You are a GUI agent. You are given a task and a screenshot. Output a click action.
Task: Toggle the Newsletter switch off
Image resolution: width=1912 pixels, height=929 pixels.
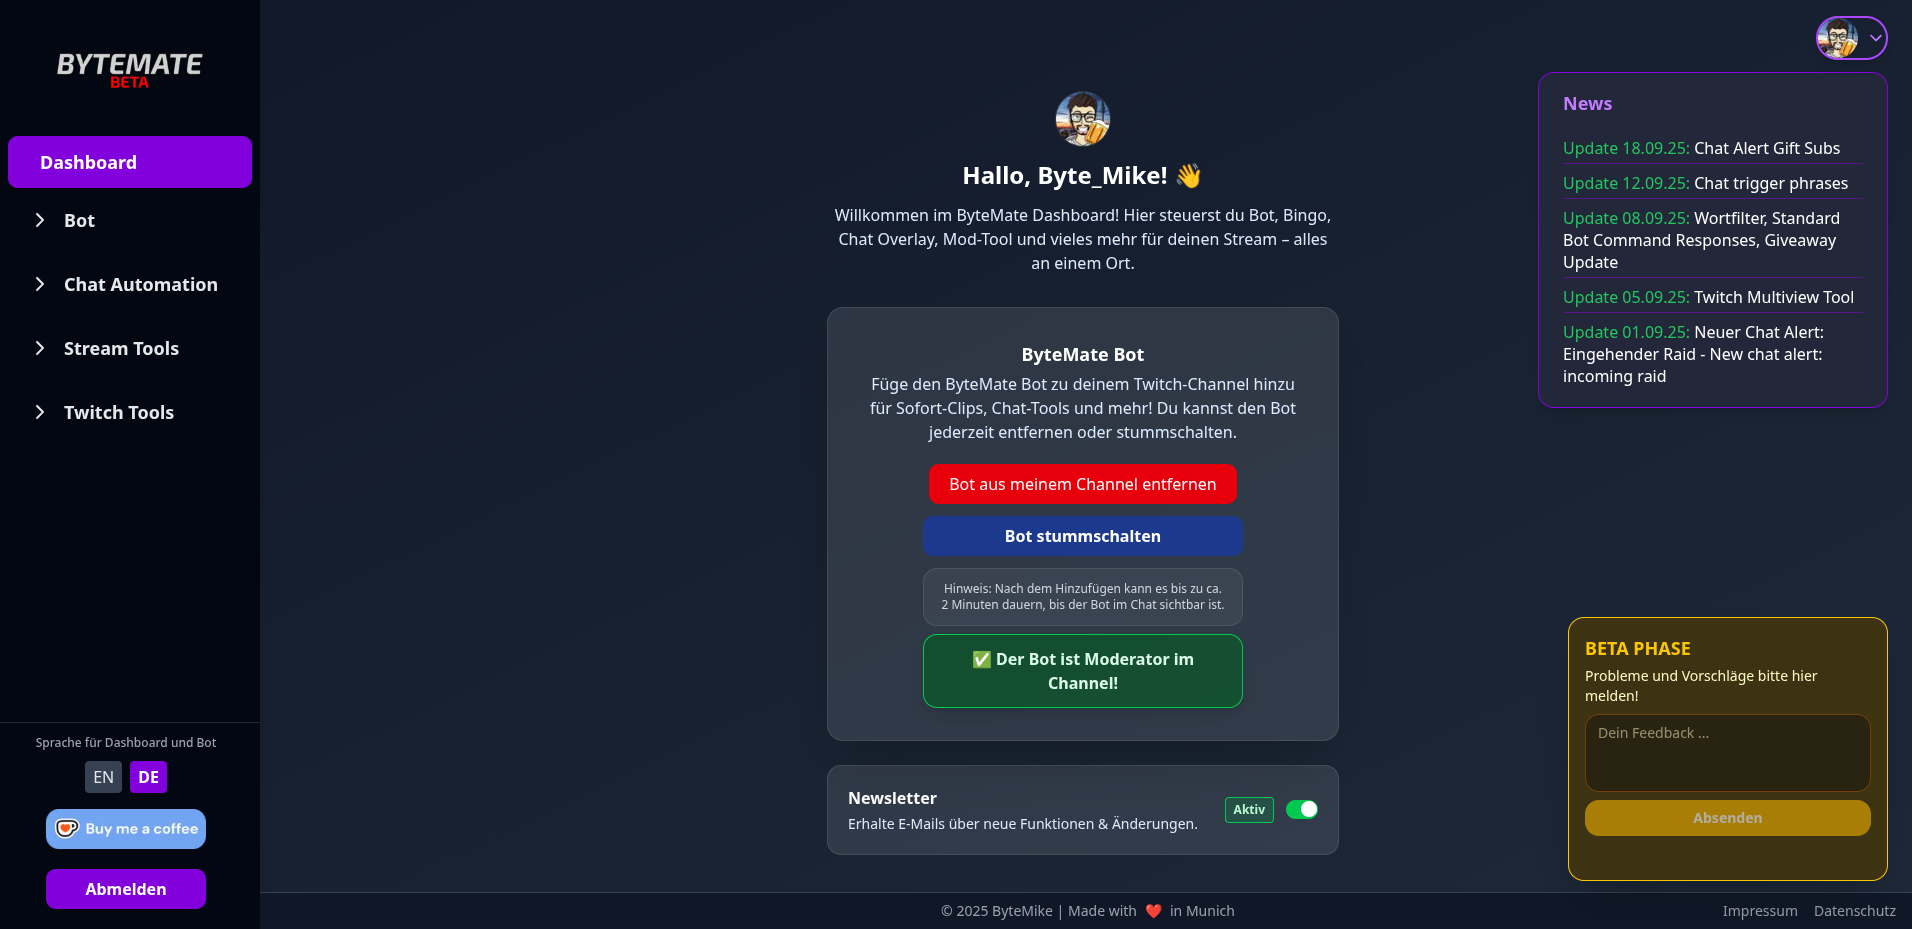pos(1301,810)
